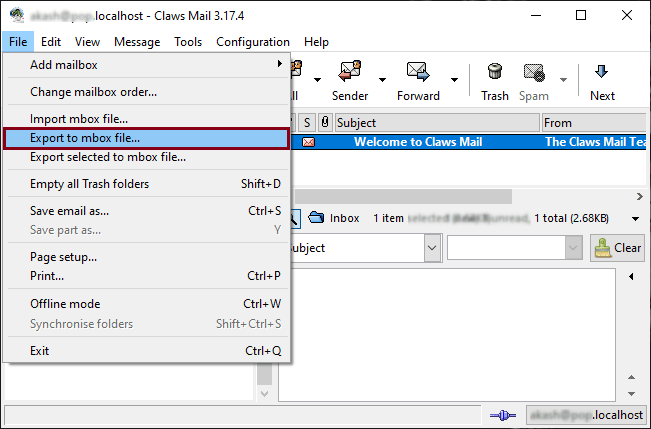Open the Forward options dropdown arrow
651x429 pixels.
[x=454, y=79]
